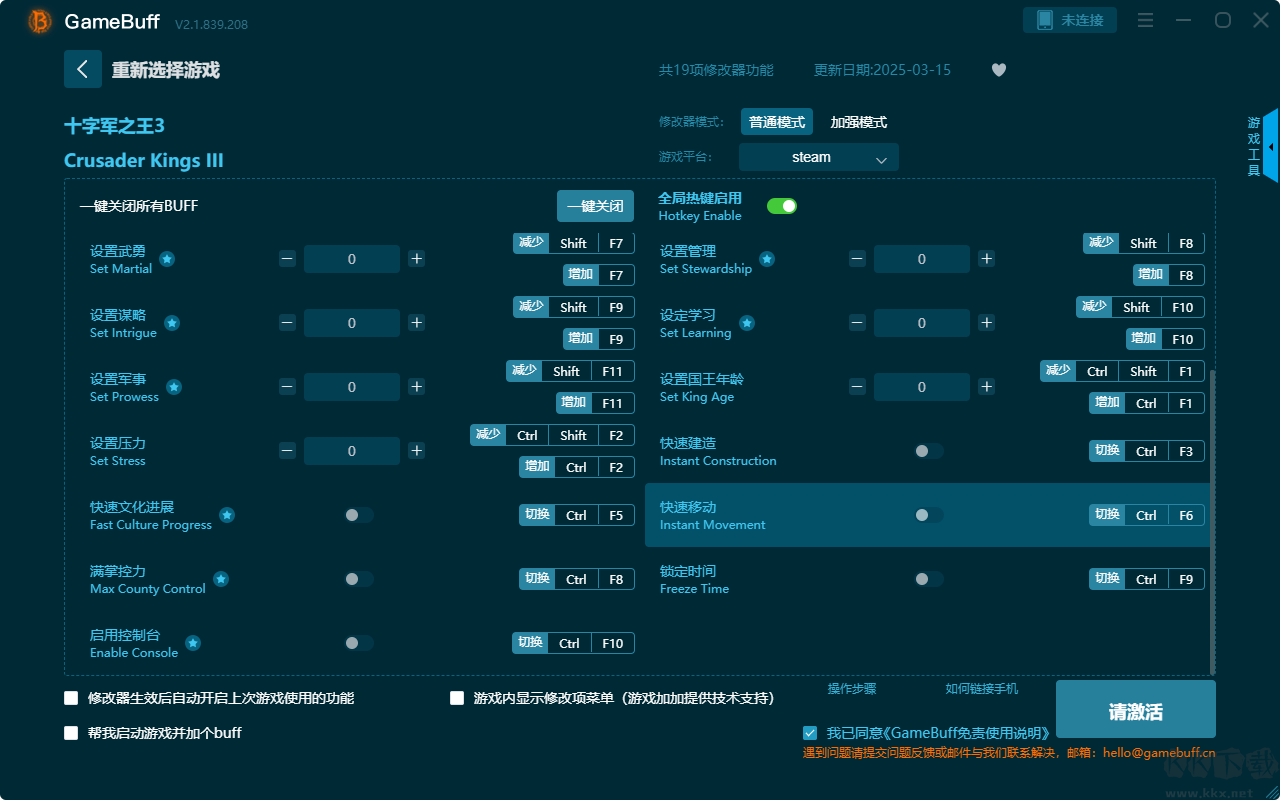Toggle the global Hotkey Enable switch

point(781,206)
